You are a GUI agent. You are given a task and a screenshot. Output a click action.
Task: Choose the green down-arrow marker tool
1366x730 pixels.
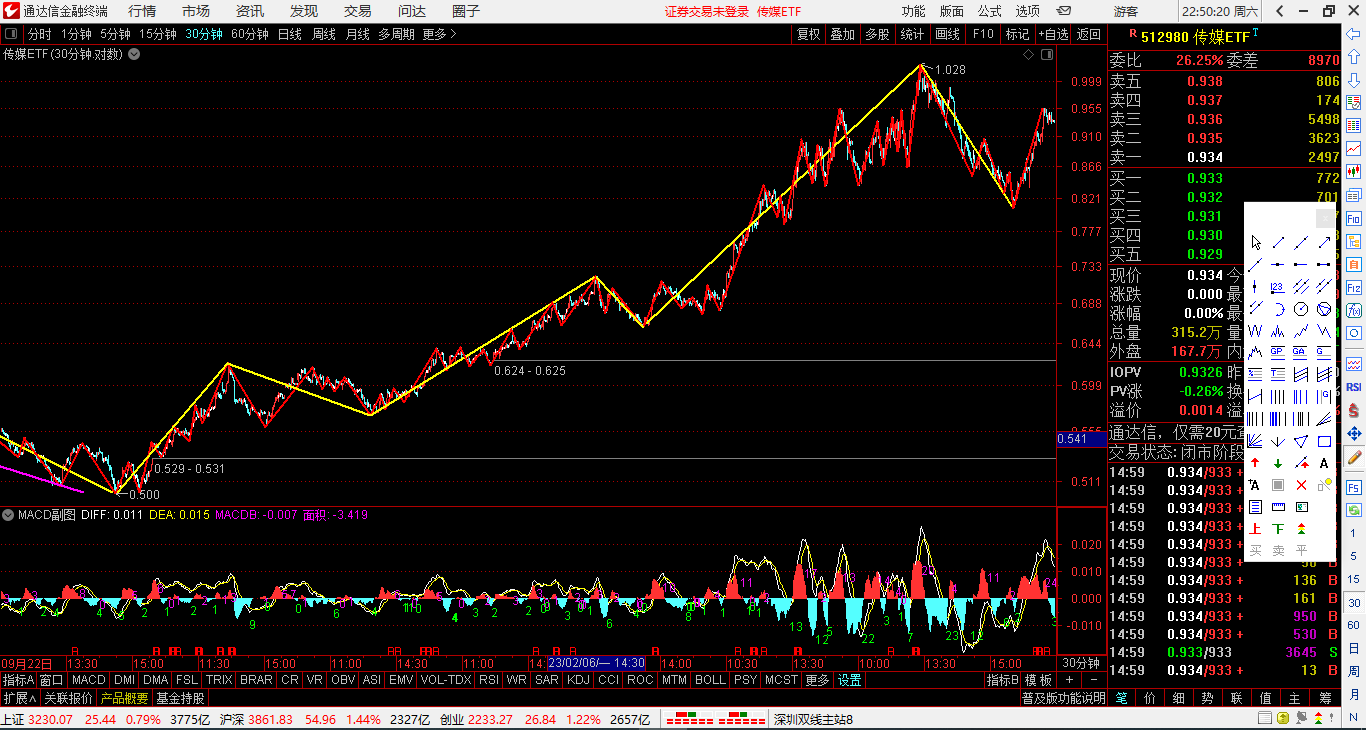1278,463
